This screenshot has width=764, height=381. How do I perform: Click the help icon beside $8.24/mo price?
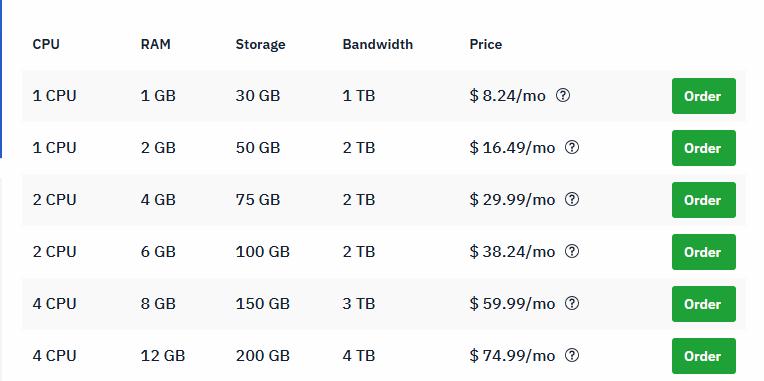(563, 95)
